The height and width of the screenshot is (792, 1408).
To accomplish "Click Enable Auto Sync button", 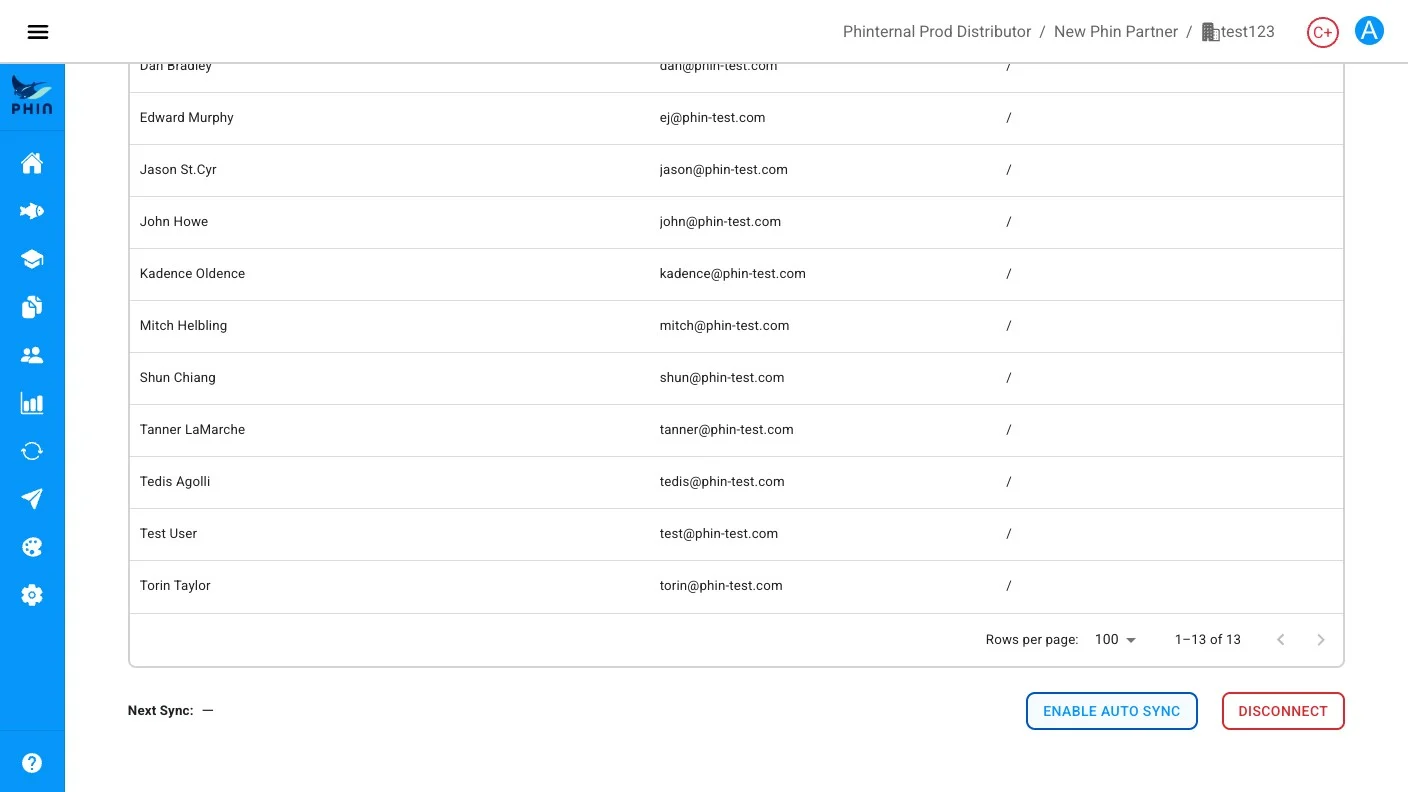I will tap(1112, 711).
